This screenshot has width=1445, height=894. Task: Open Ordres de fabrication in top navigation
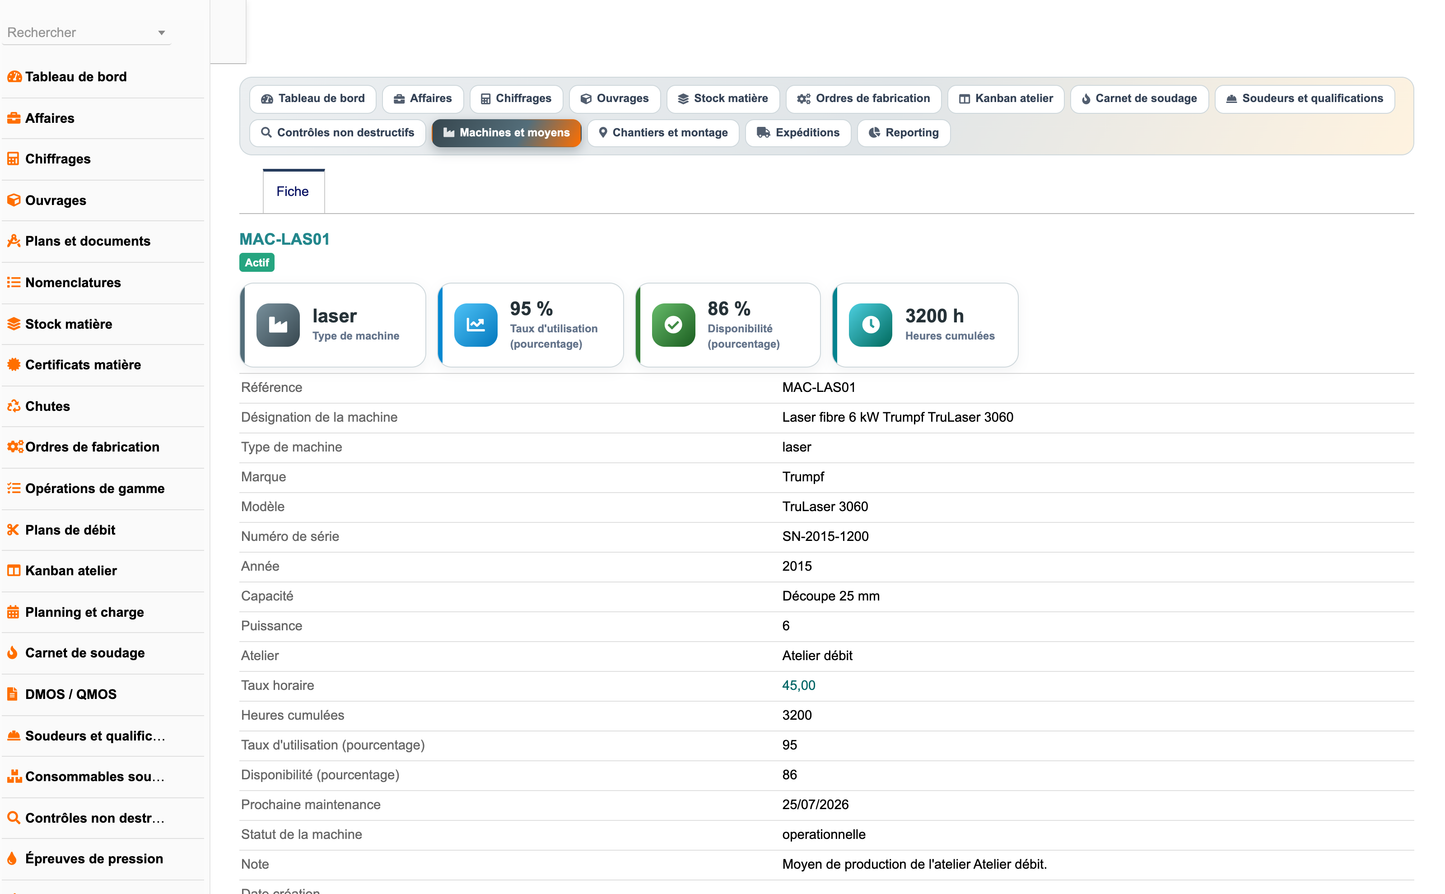(x=864, y=99)
